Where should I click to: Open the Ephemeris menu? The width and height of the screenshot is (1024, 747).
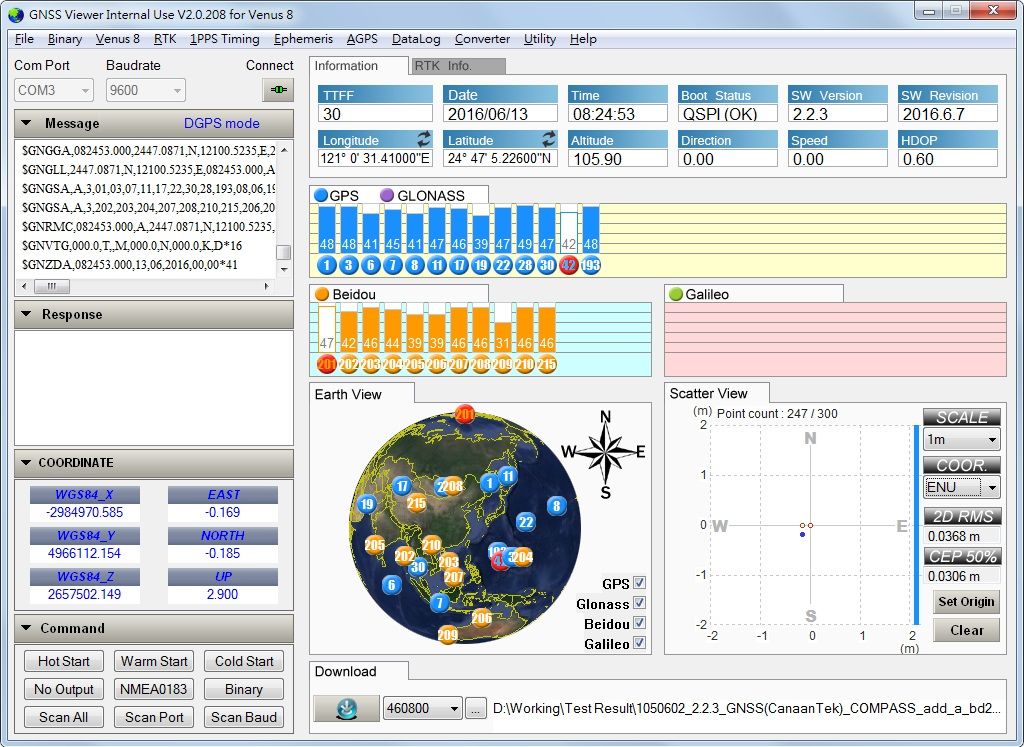click(303, 39)
